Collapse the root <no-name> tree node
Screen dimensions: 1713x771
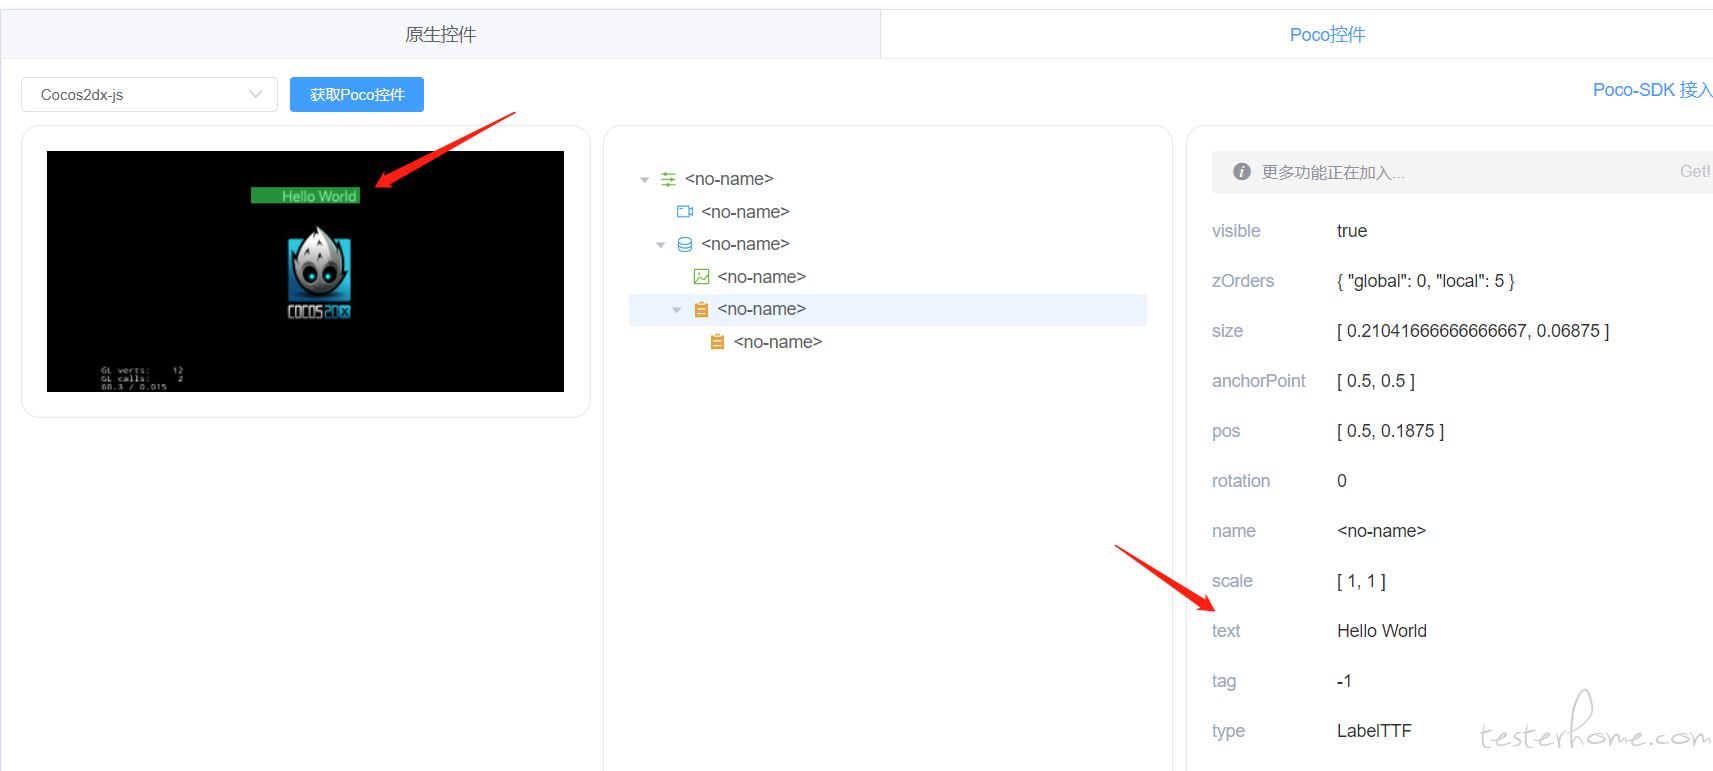tap(644, 180)
